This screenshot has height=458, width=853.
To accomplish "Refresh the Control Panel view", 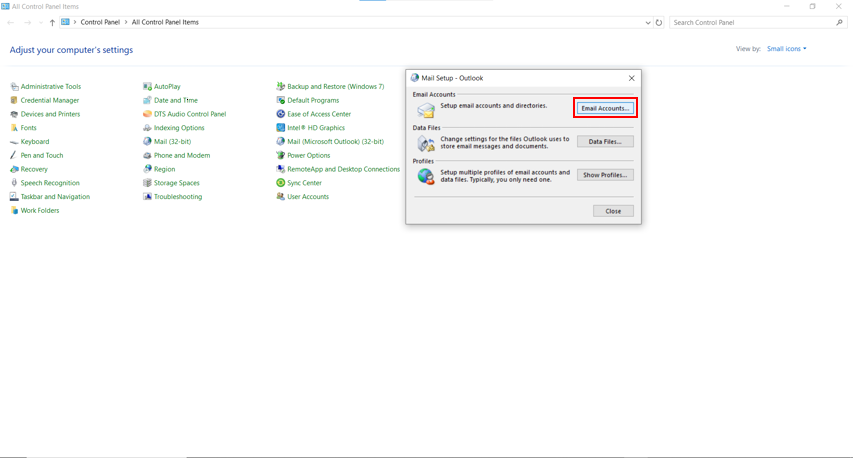I will click(659, 23).
